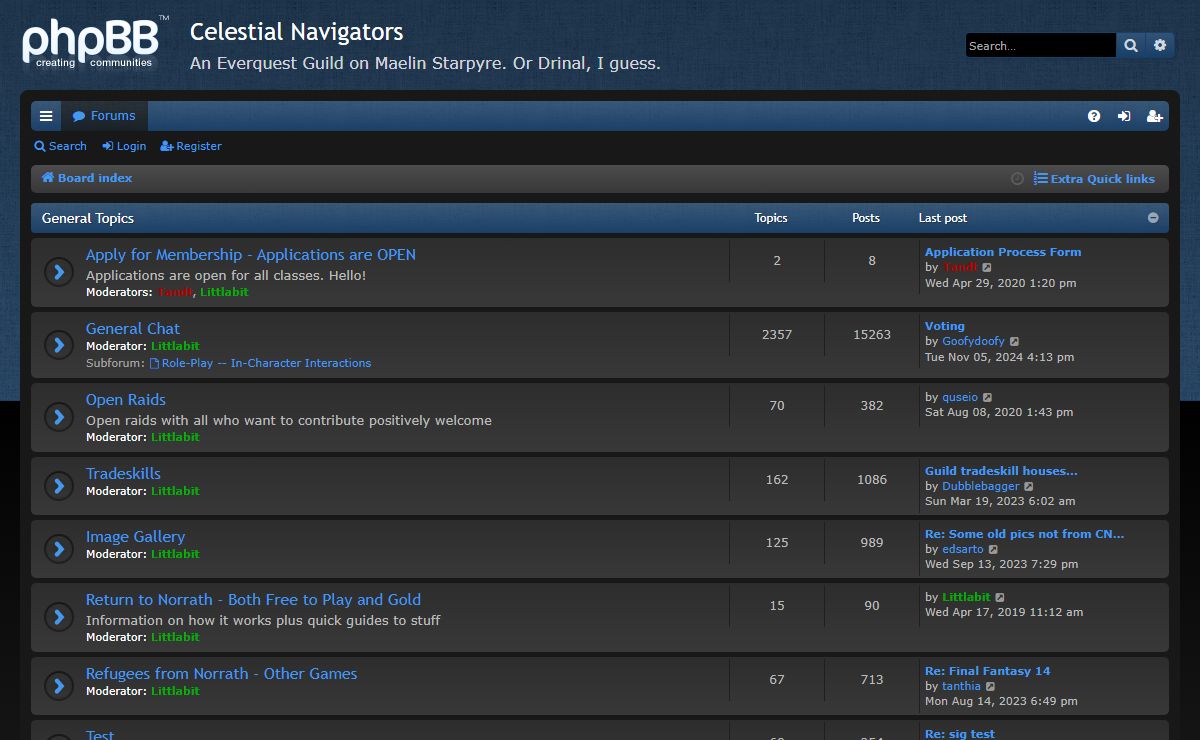The image size is (1200, 740).
Task: Open Guild tradeskill houses post
Action: click(x=1001, y=471)
